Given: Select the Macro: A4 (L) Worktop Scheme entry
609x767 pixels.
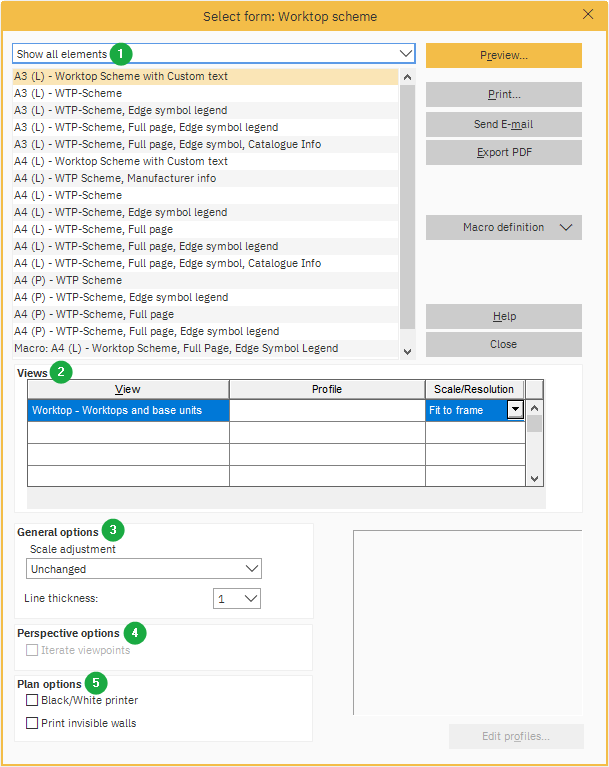Looking at the screenshot, I should 175,348.
